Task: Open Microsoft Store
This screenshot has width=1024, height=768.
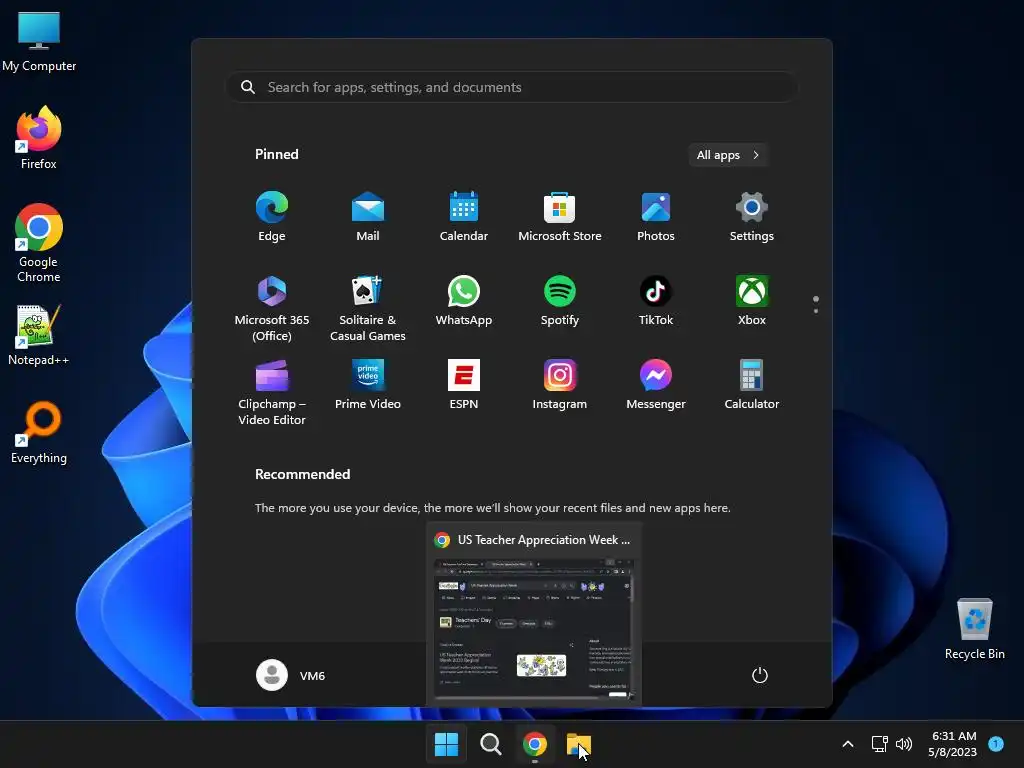Action: click(560, 217)
